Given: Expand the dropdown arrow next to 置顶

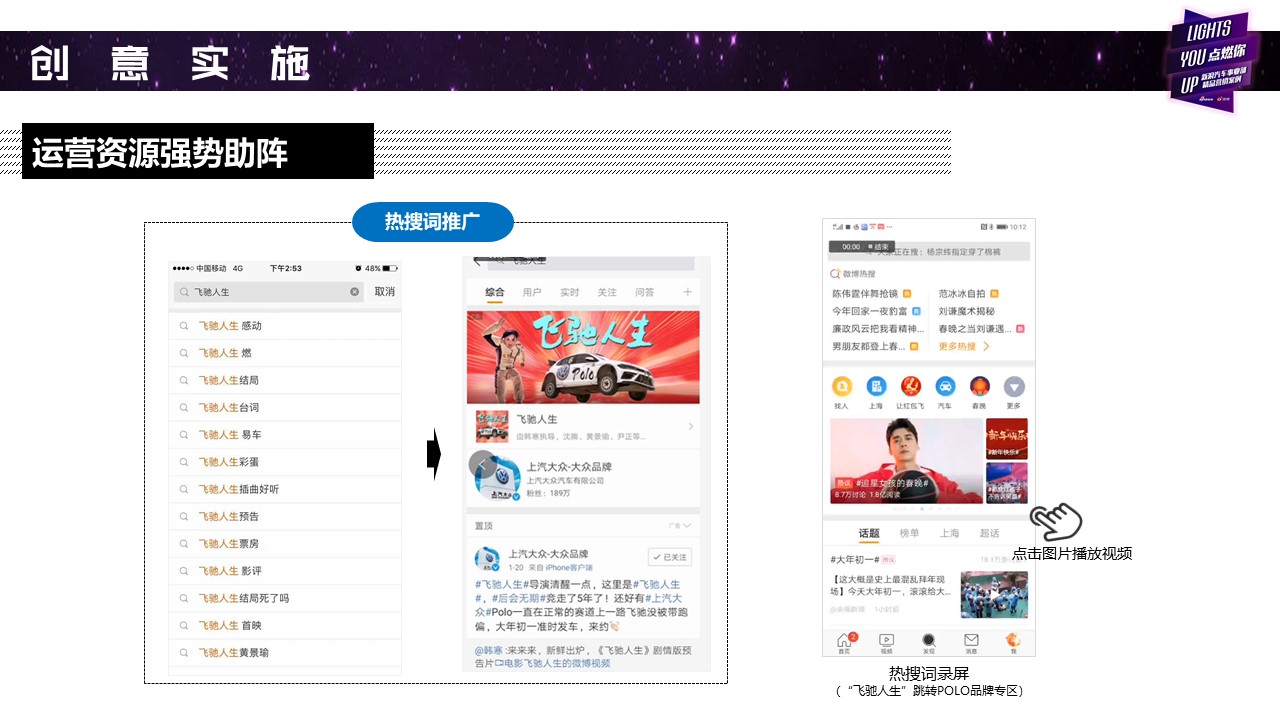Looking at the screenshot, I should pyautogui.click(x=686, y=525).
